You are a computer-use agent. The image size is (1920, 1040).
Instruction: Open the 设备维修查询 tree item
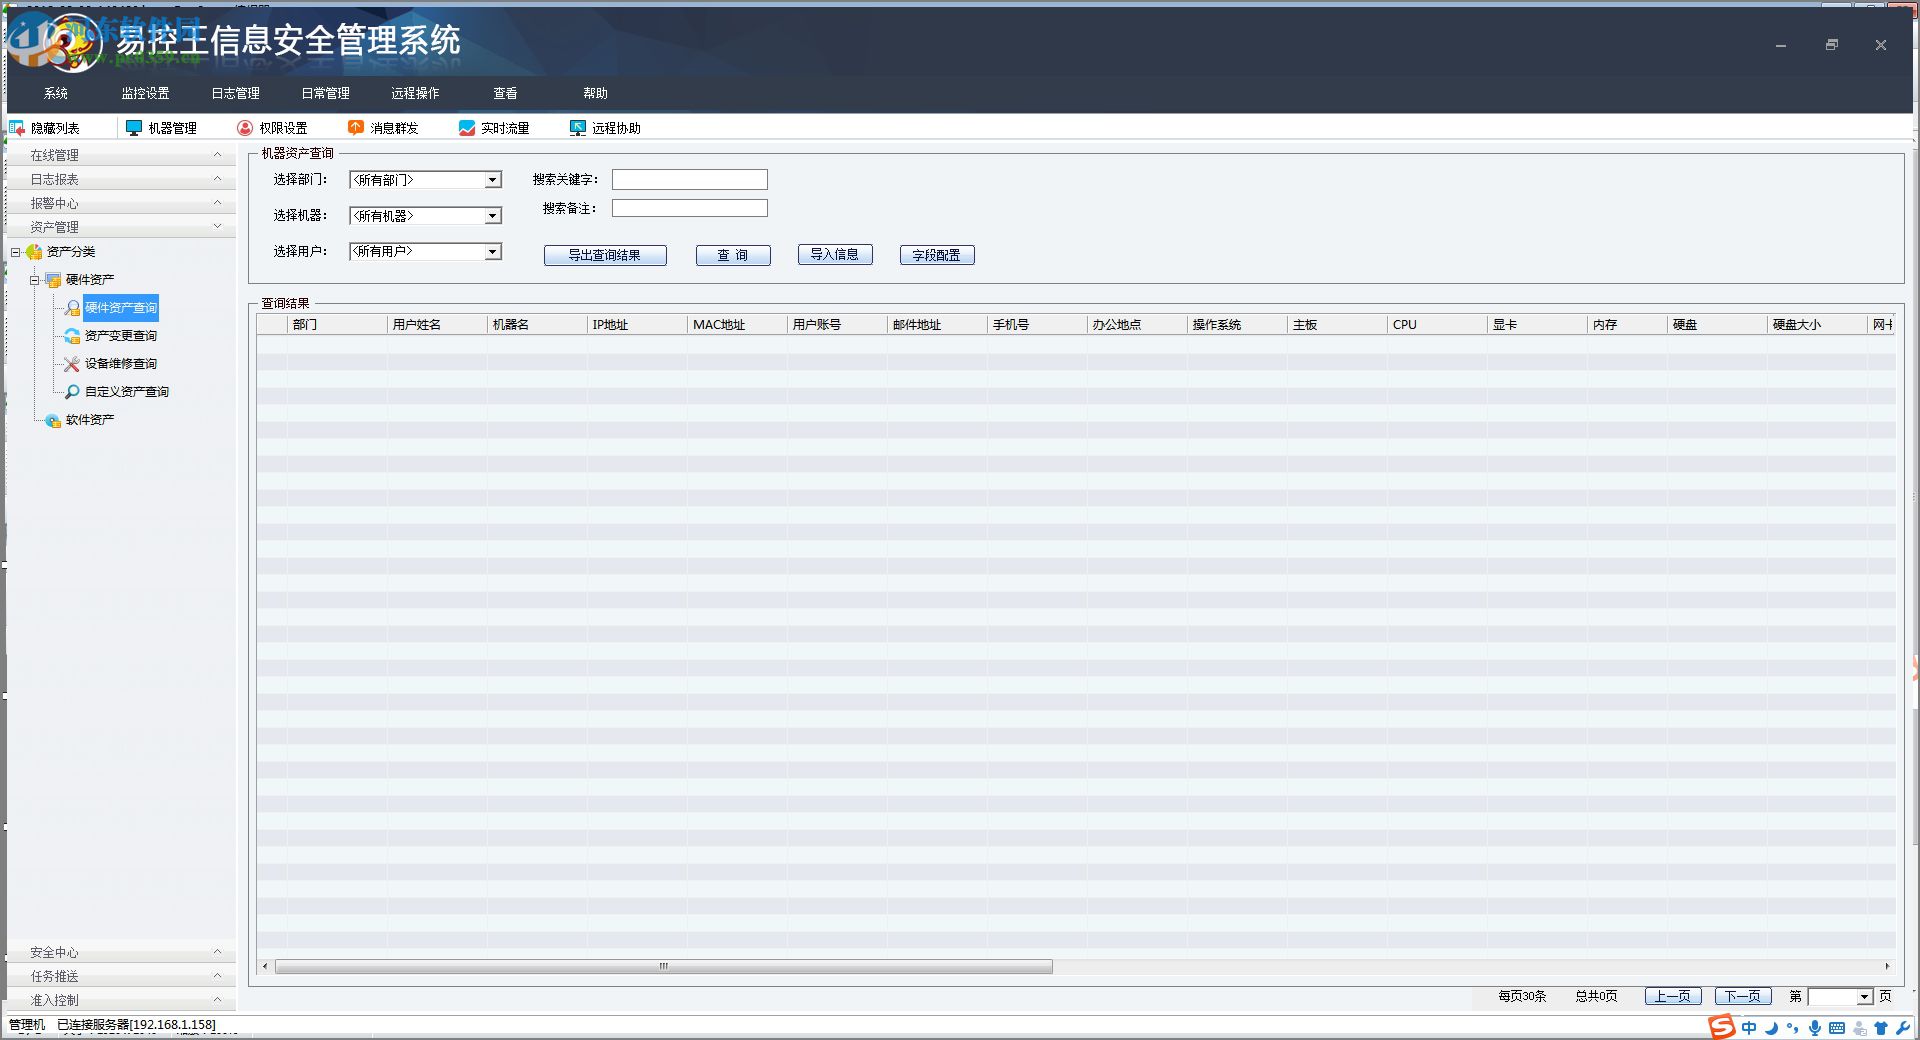tap(121, 364)
